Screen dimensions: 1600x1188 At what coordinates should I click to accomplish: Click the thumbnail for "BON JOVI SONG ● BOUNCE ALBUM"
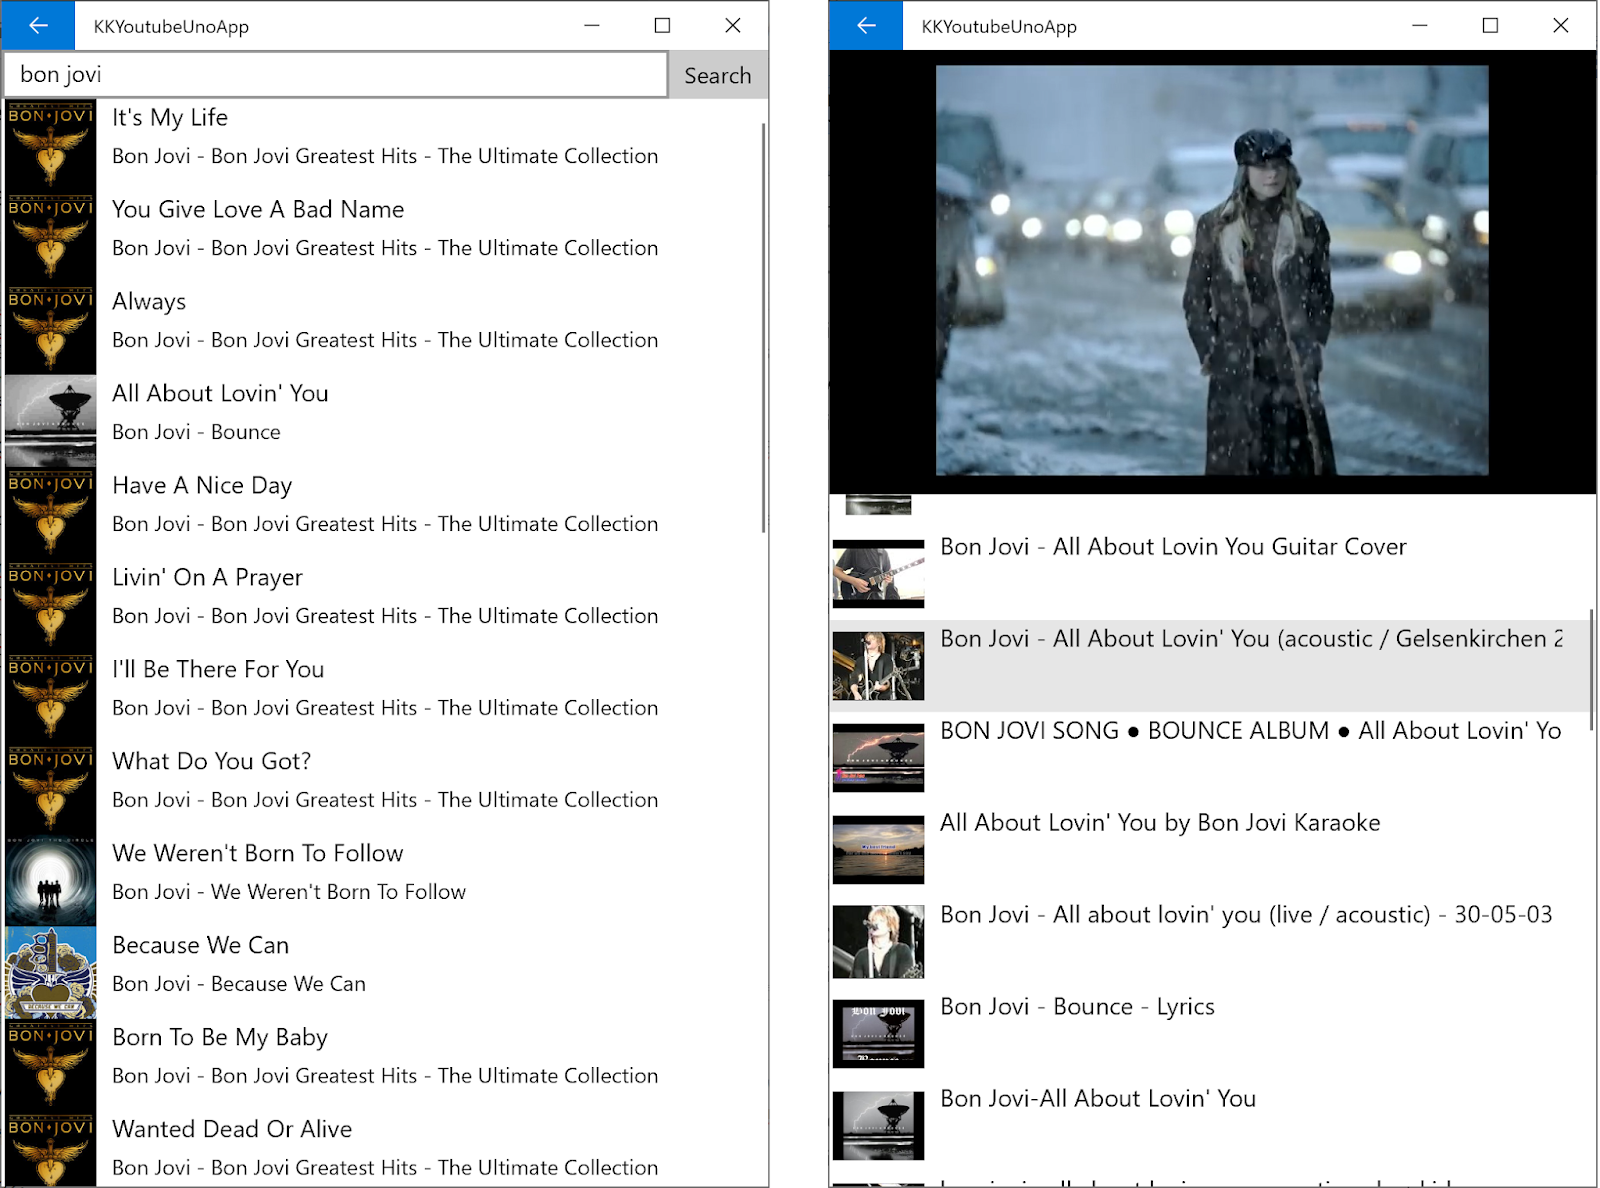[x=878, y=758]
